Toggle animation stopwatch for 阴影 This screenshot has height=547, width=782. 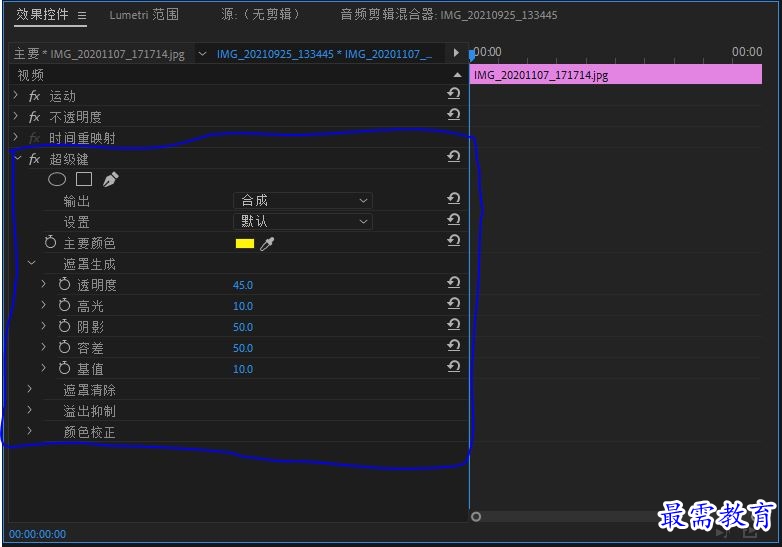[64, 326]
